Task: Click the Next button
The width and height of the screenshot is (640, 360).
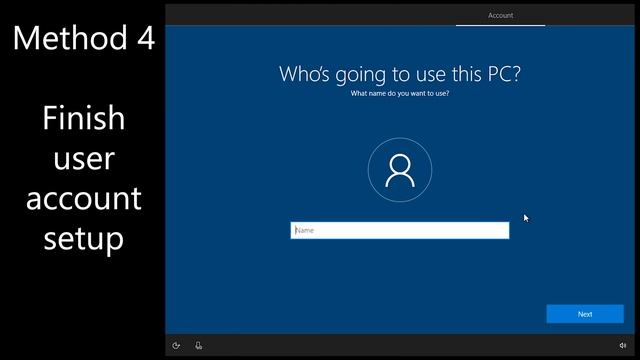Action: tap(585, 314)
